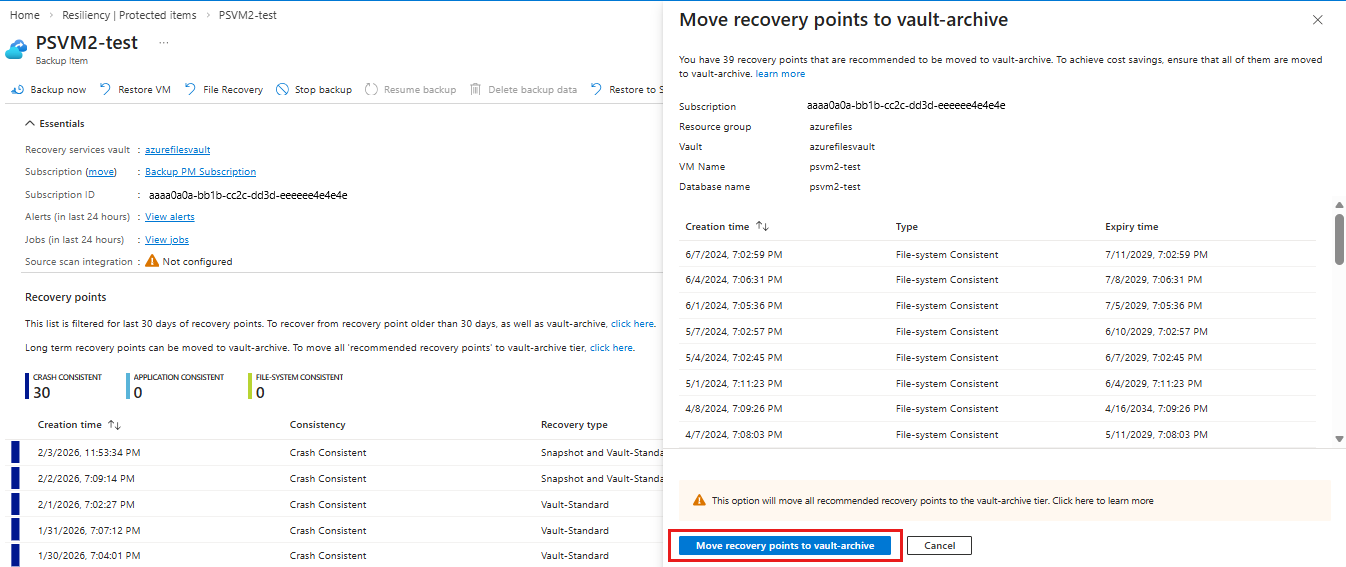Open Backup PM Subscription link

click(200, 172)
